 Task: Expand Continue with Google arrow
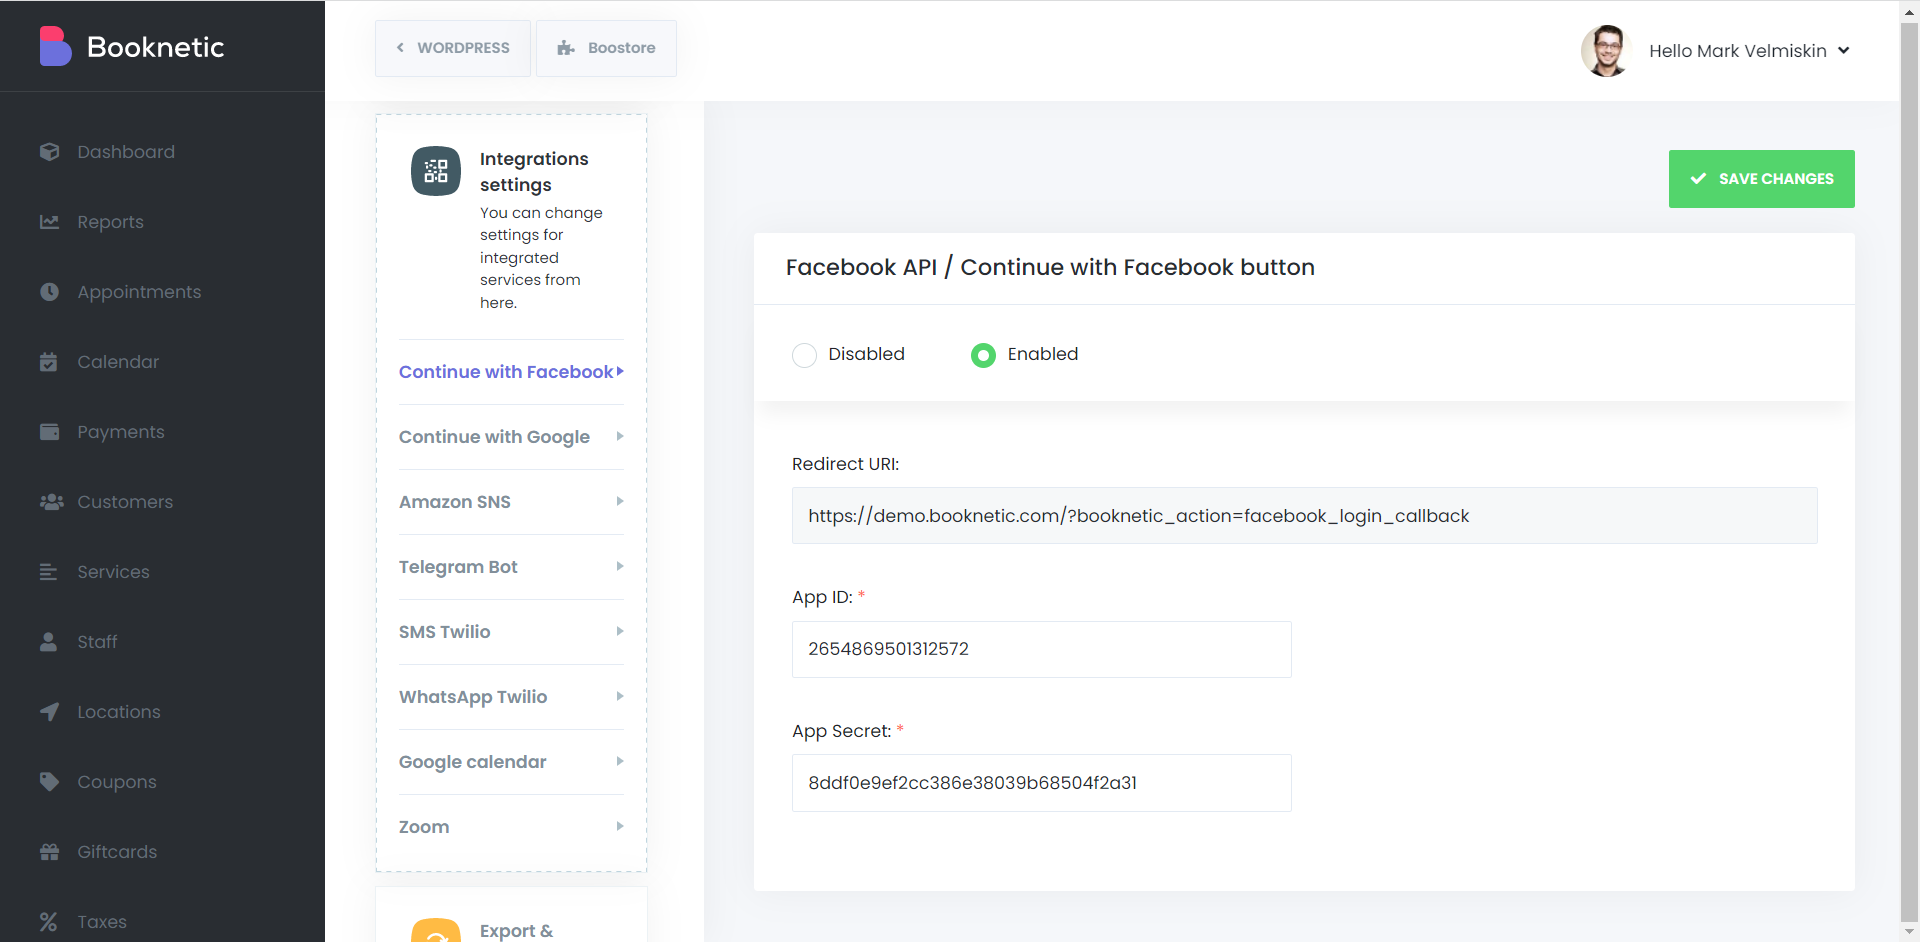point(620,436)
